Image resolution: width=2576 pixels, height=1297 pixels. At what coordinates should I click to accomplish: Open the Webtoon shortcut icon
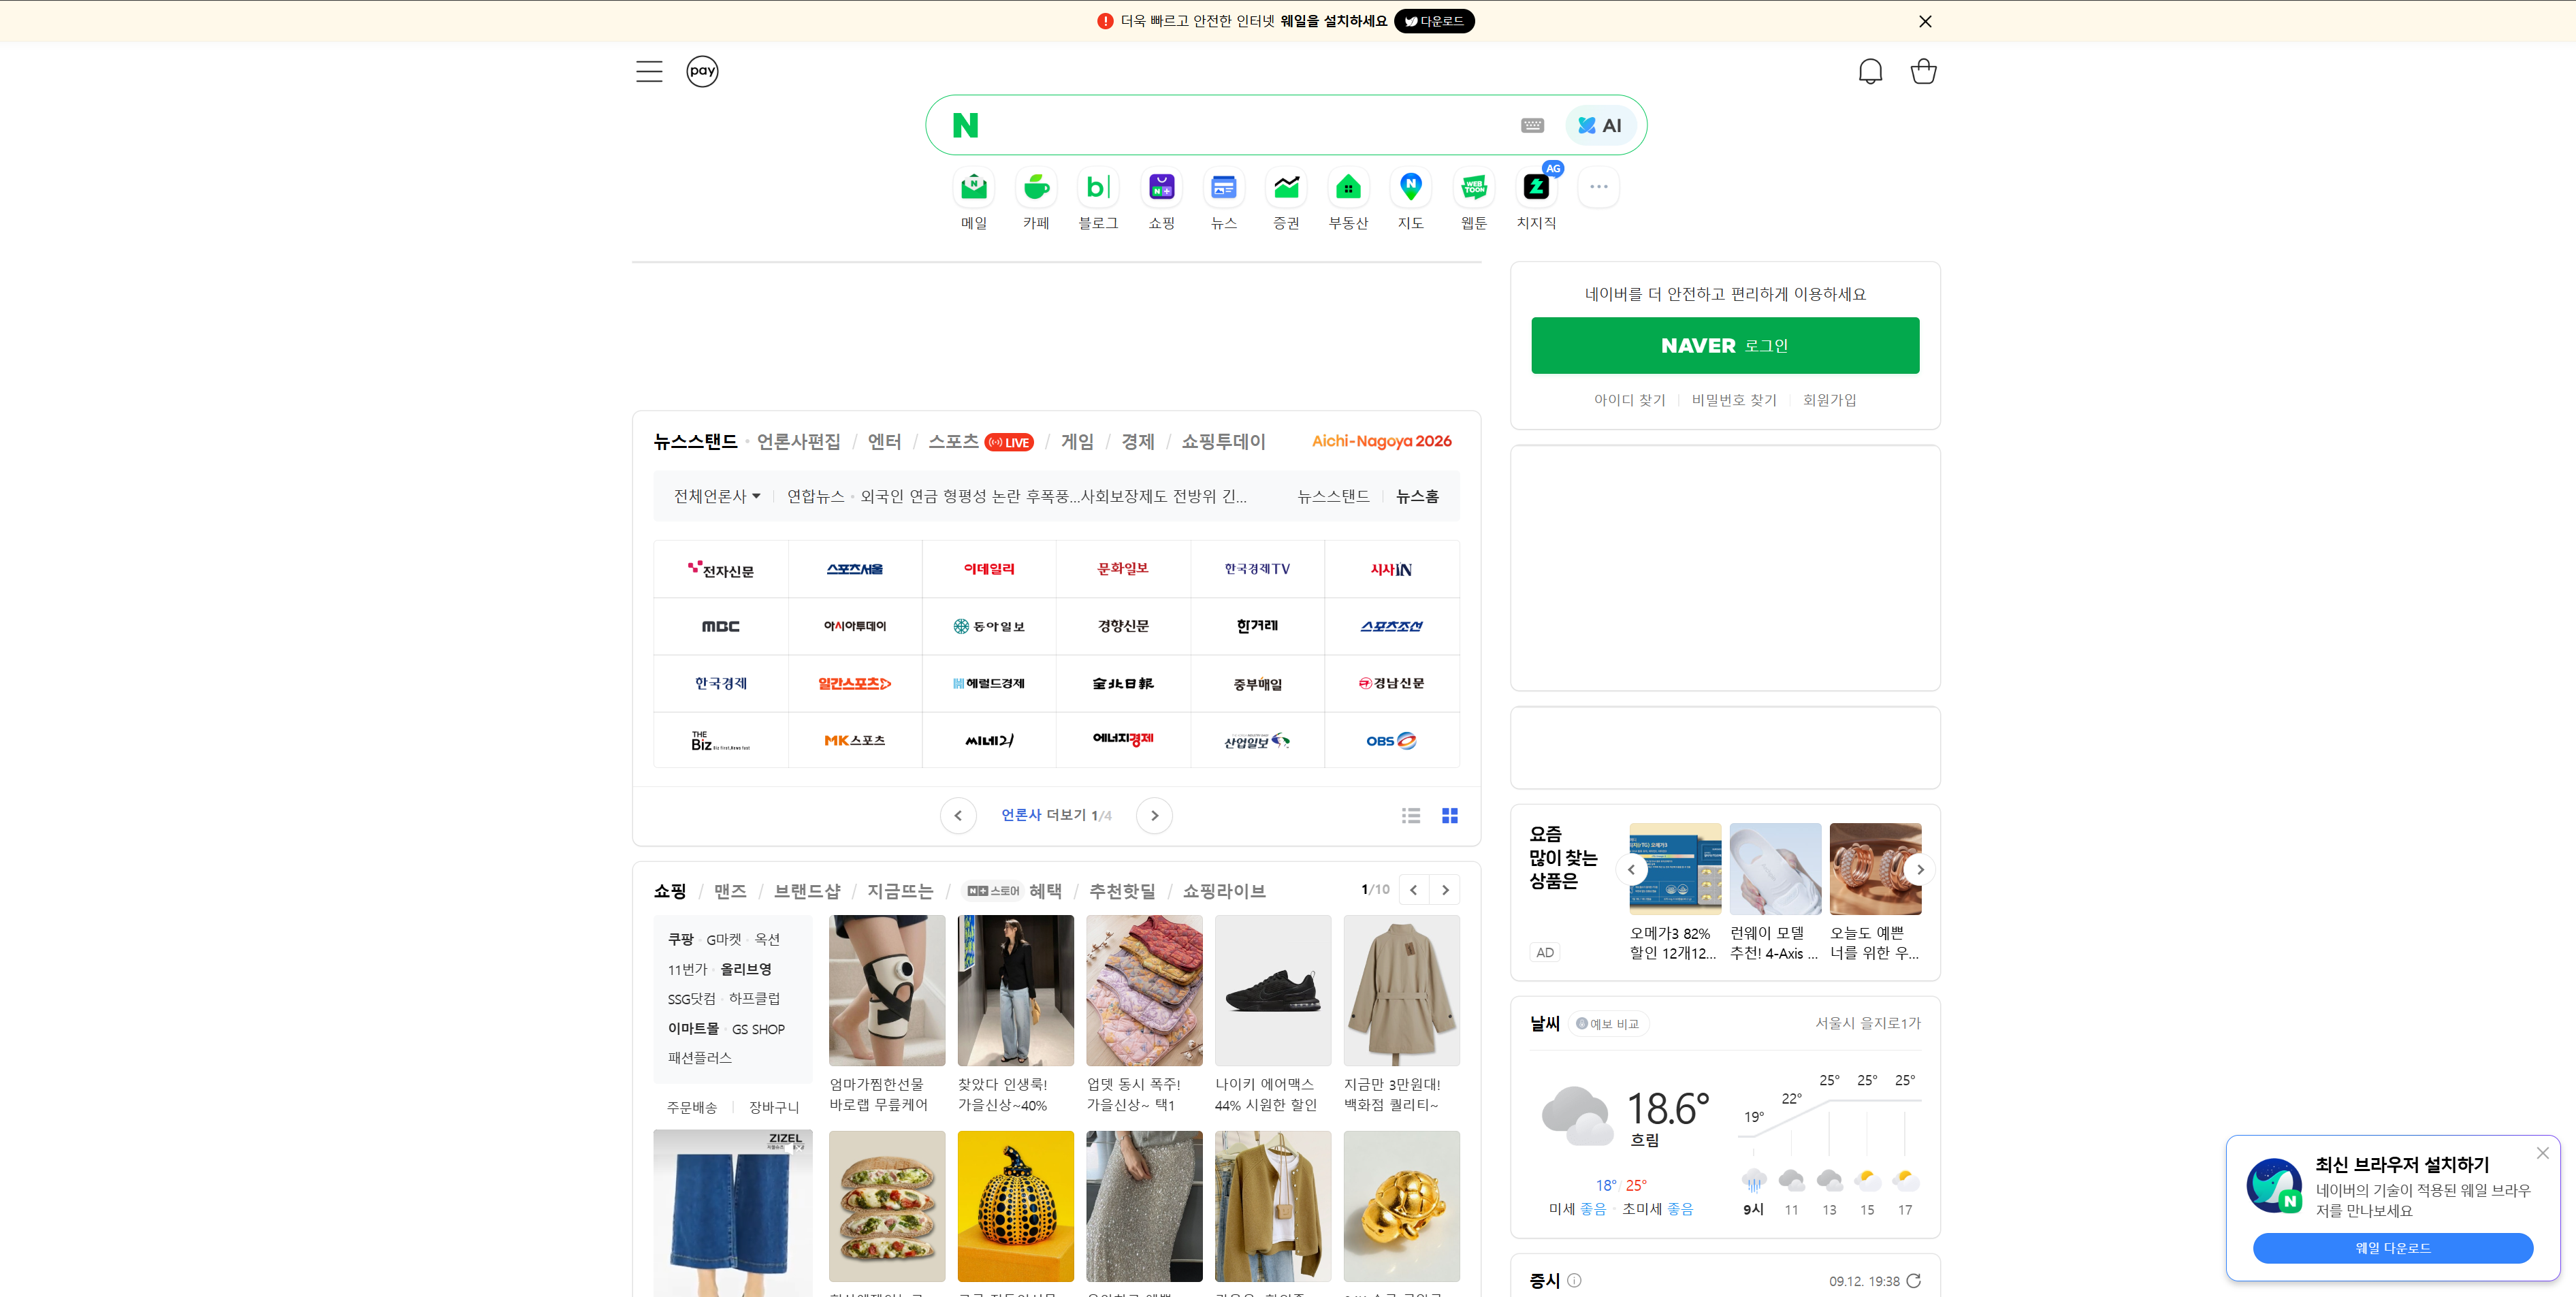click(1473, 187)
